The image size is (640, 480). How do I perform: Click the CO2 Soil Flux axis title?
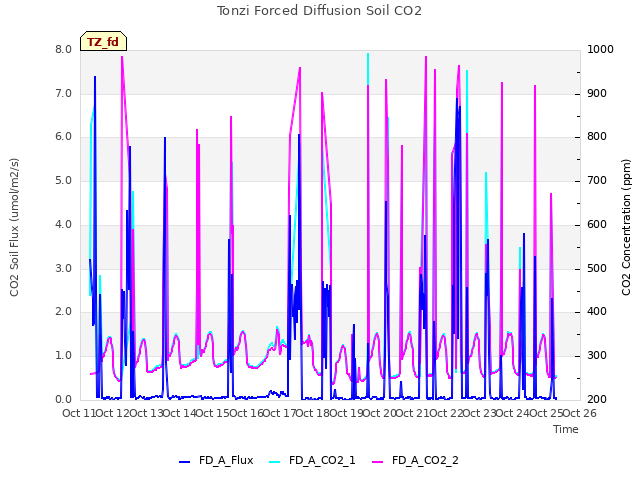point(14,227)
